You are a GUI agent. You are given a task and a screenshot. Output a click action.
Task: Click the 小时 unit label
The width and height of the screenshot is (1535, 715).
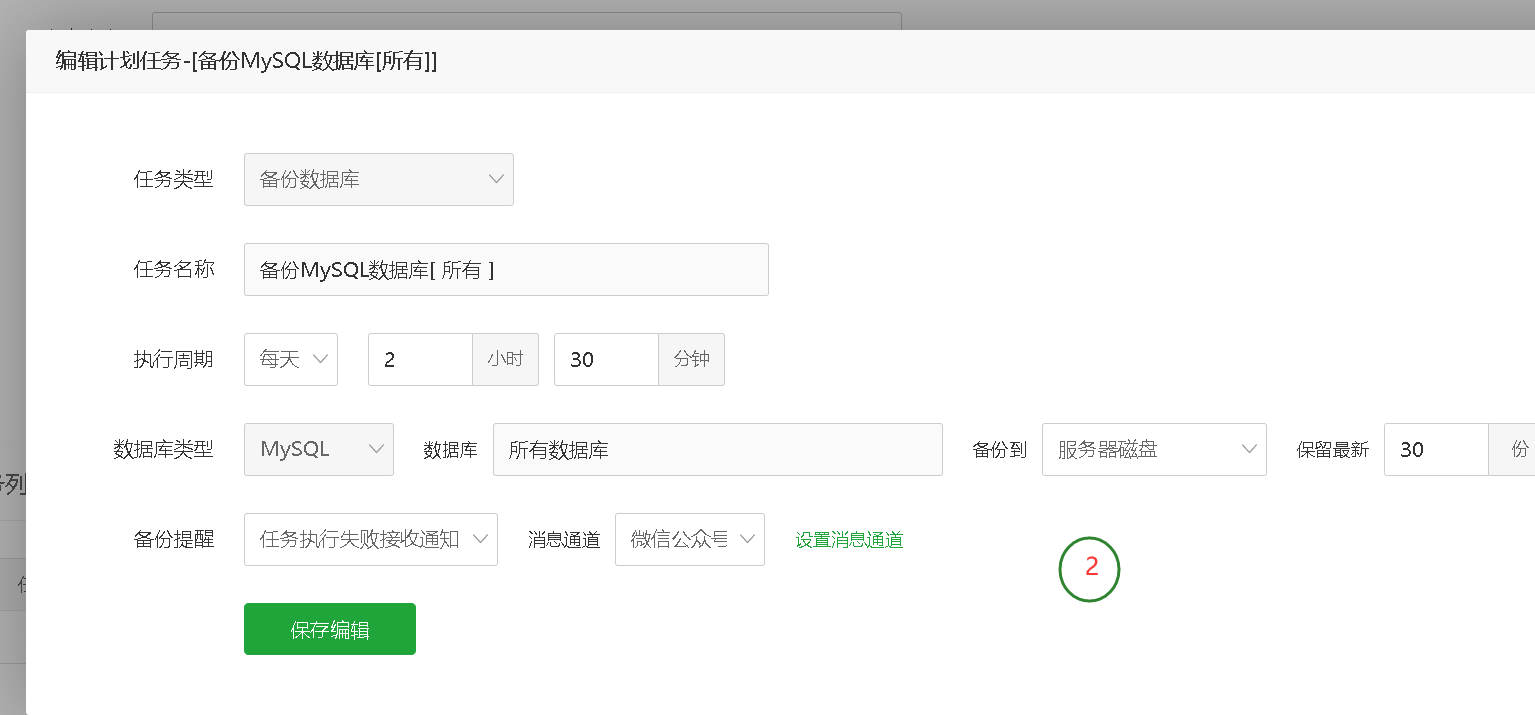coord(505,359)
